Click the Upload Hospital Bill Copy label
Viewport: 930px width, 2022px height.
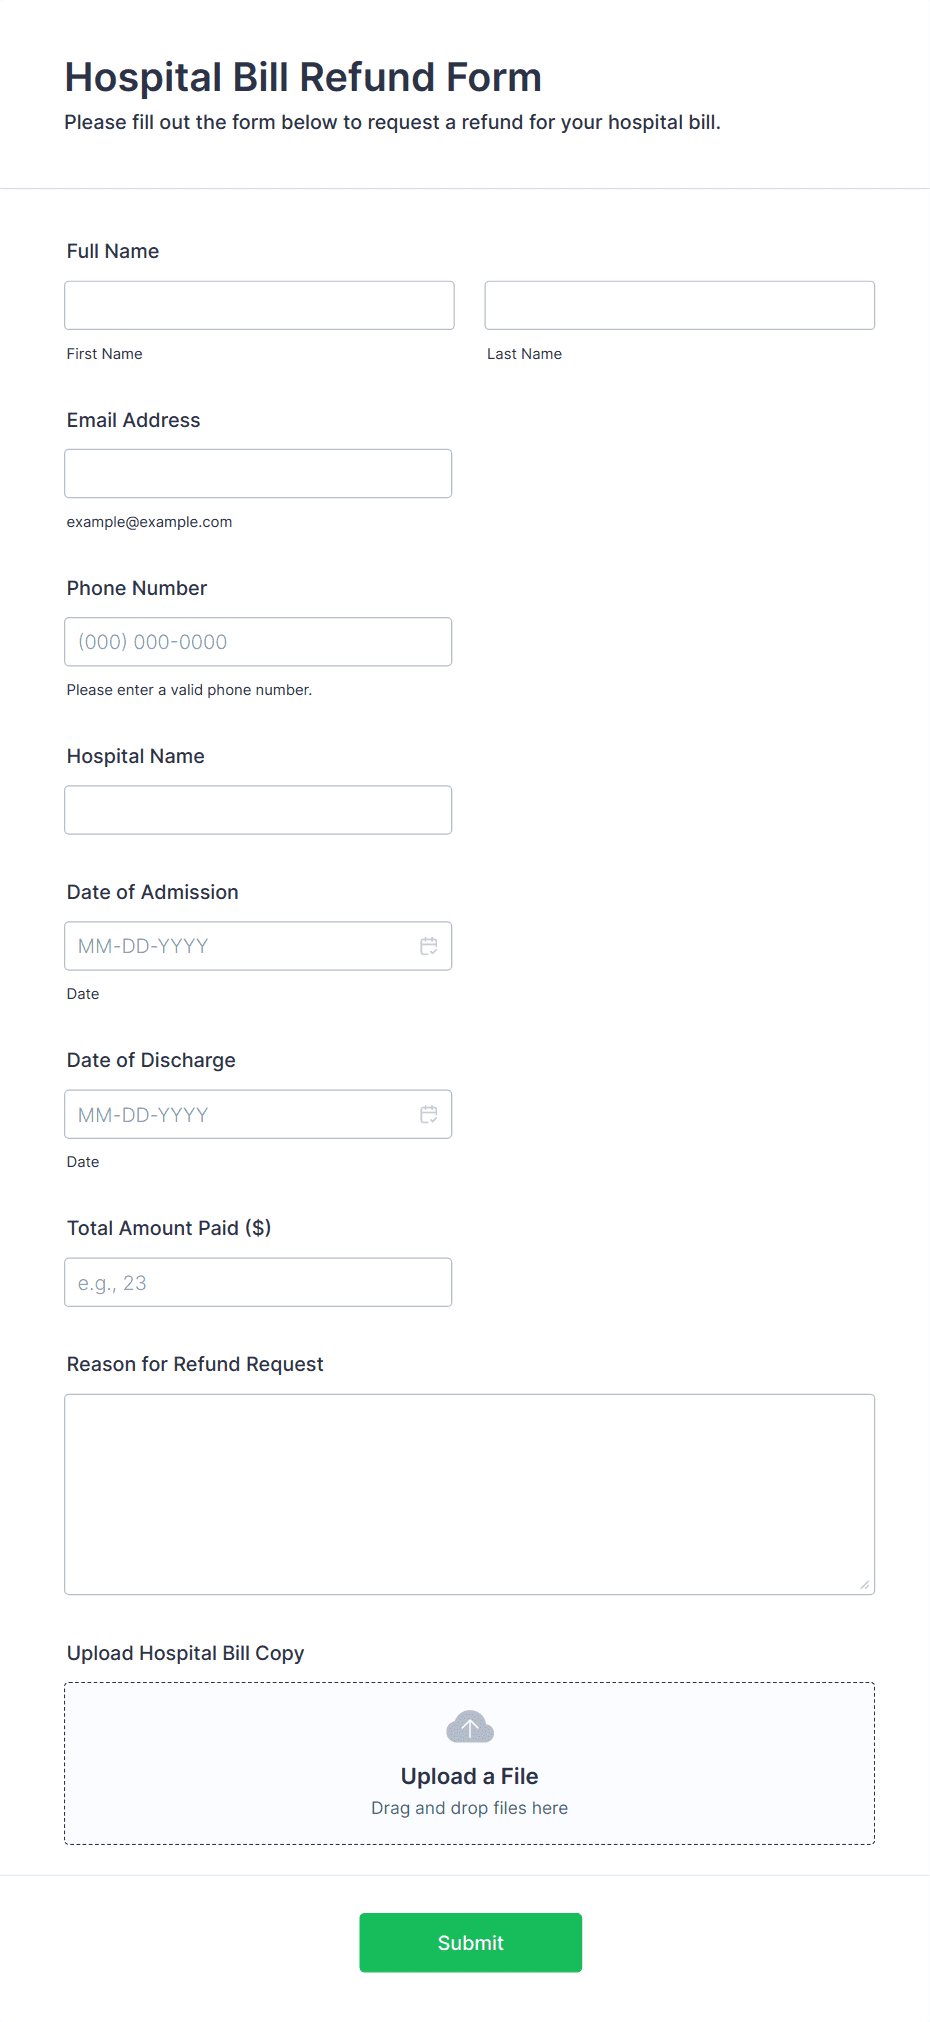[185, 1653]
